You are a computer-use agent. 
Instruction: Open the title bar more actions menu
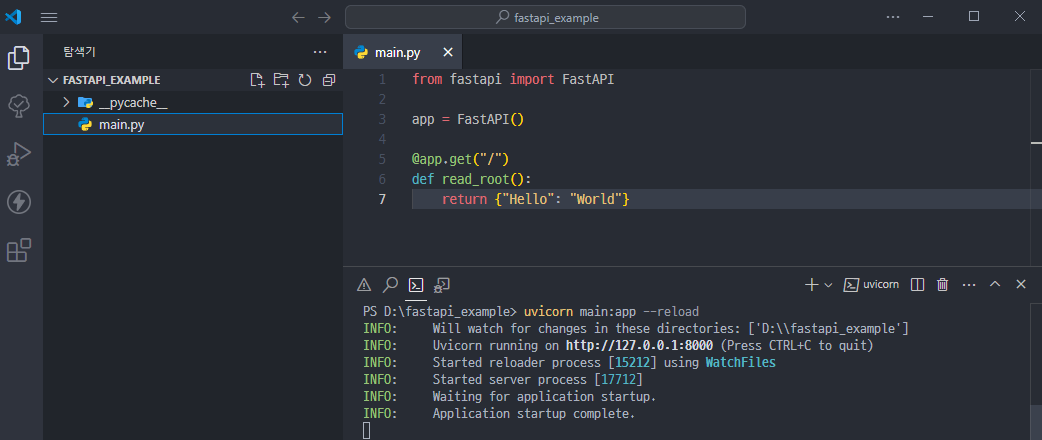pos(893,17)
